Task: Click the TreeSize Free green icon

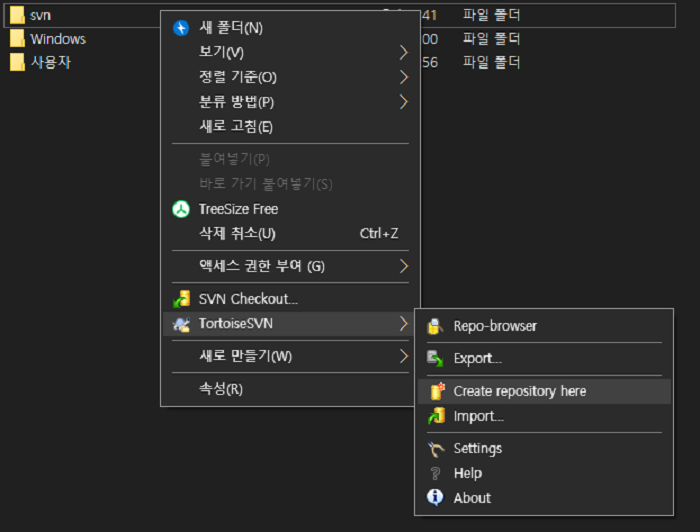Action: click(x=181, y=209)
